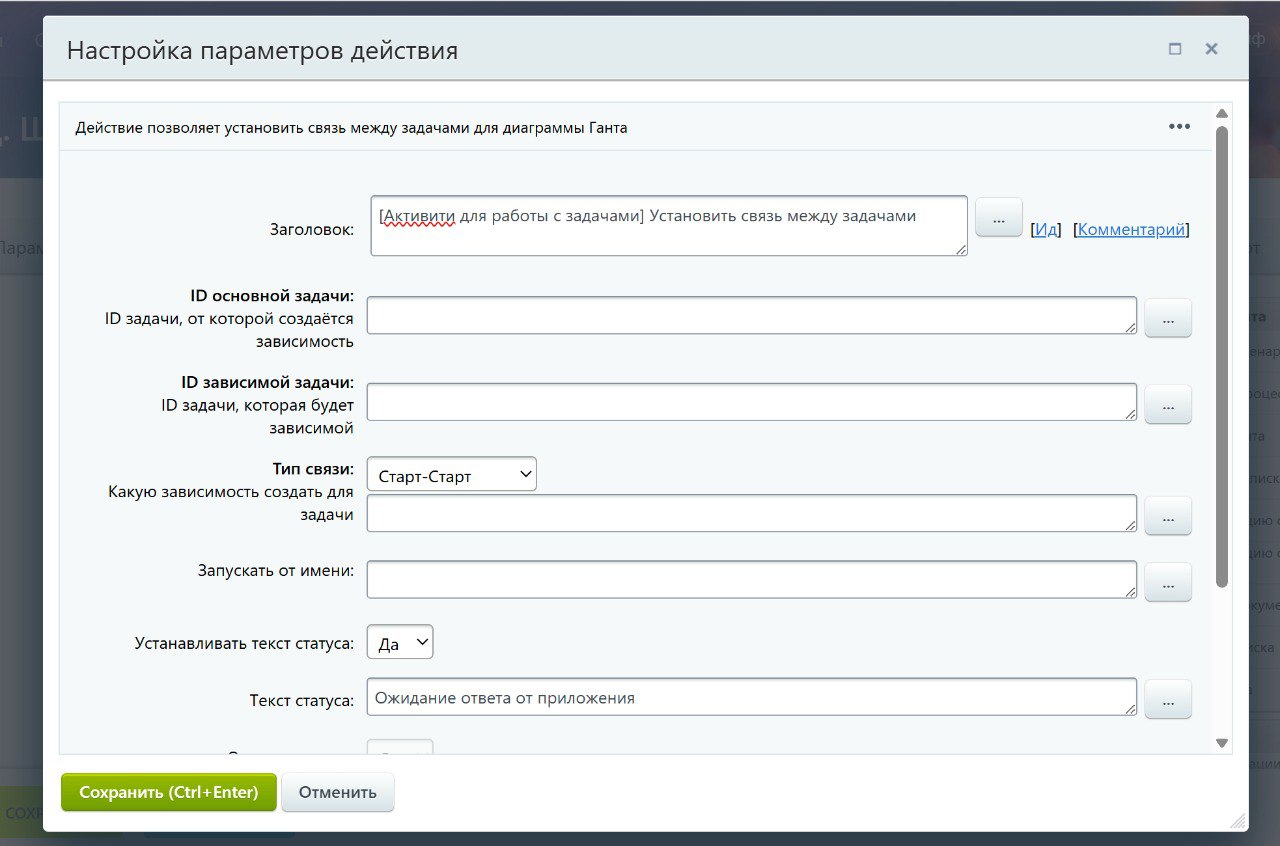Click the Комментарий link
Viewport: 1280px width, 846px height.
coord(1132,229)
